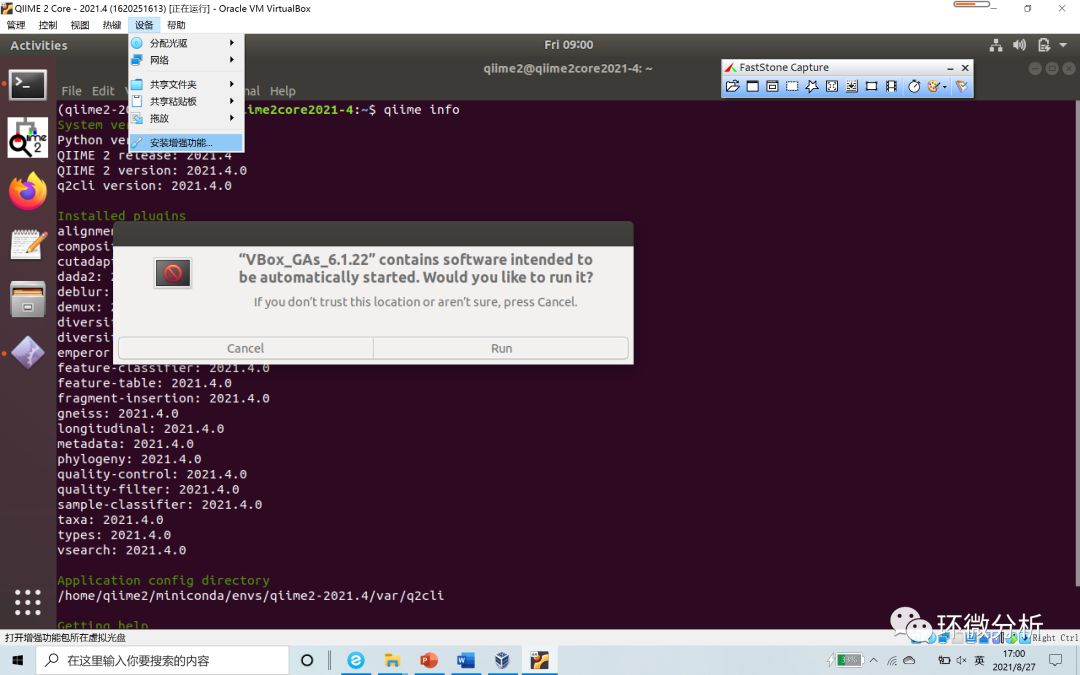Open VirtualBox 设备 menu
The height and width of the screenshot is (675, 1080).
[144, 25]
